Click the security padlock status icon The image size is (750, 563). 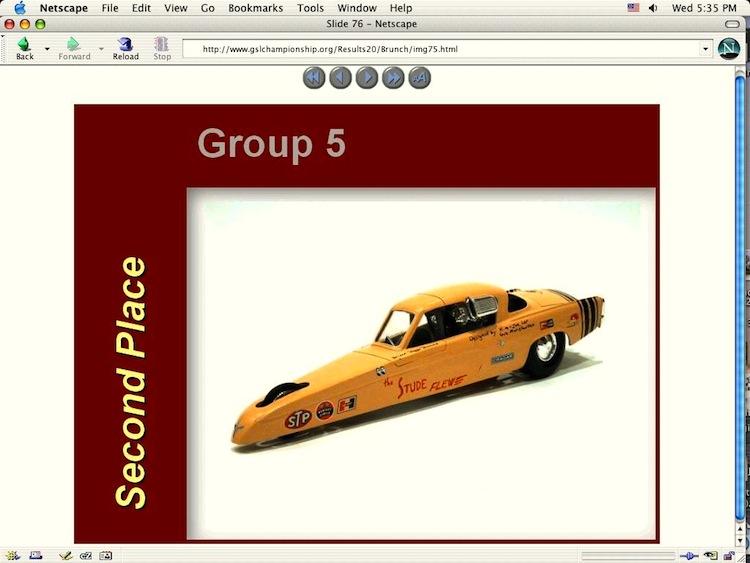coord(729,555)
